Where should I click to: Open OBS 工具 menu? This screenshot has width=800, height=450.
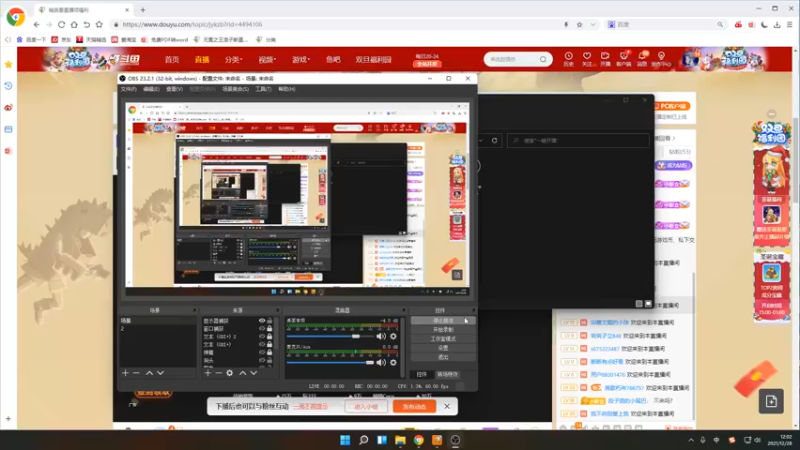click(x=263, y=89)
